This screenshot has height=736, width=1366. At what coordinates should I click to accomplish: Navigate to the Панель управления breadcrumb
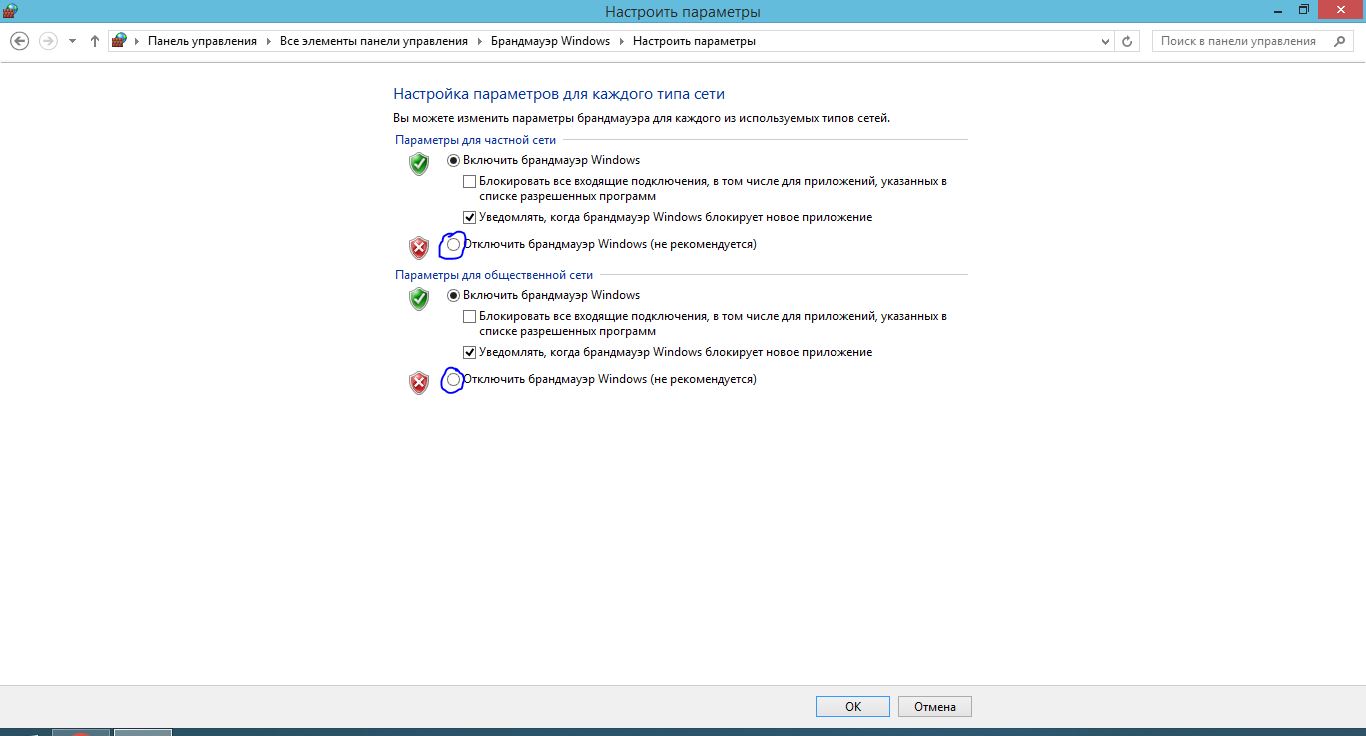202,41
